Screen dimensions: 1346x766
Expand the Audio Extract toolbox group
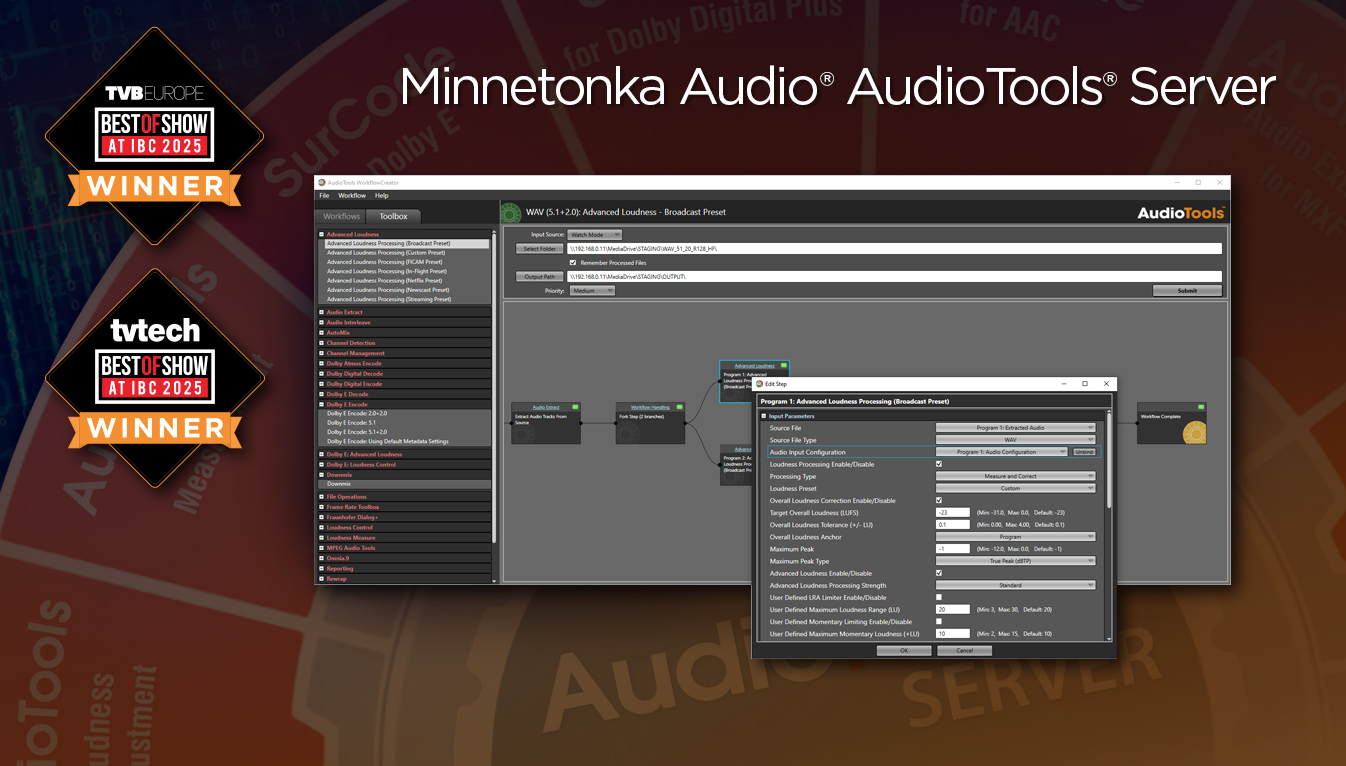(x=322, y=312)
